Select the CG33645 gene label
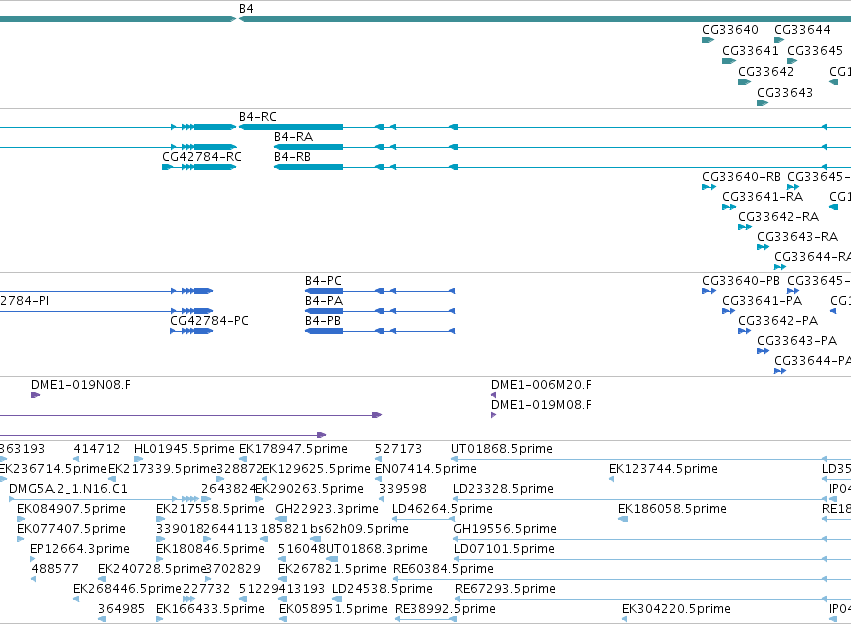This screenshot has width=851, height=624. (x=815, y=50)
